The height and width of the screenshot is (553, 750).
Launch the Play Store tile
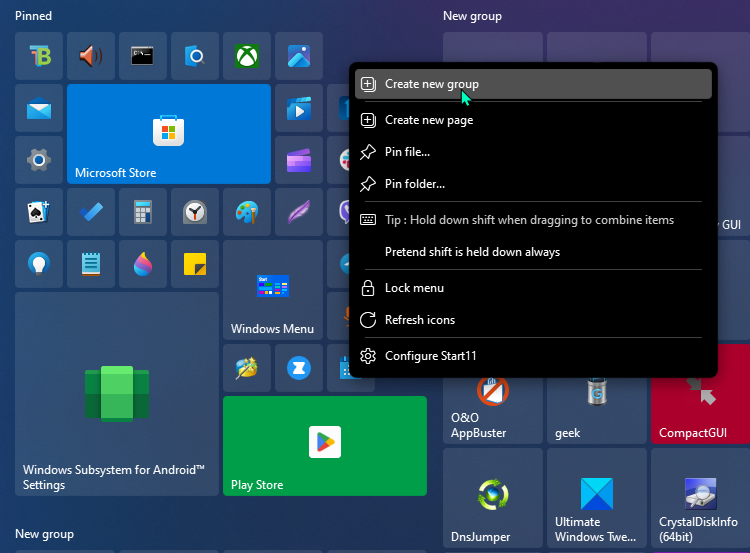pos(325,446)
